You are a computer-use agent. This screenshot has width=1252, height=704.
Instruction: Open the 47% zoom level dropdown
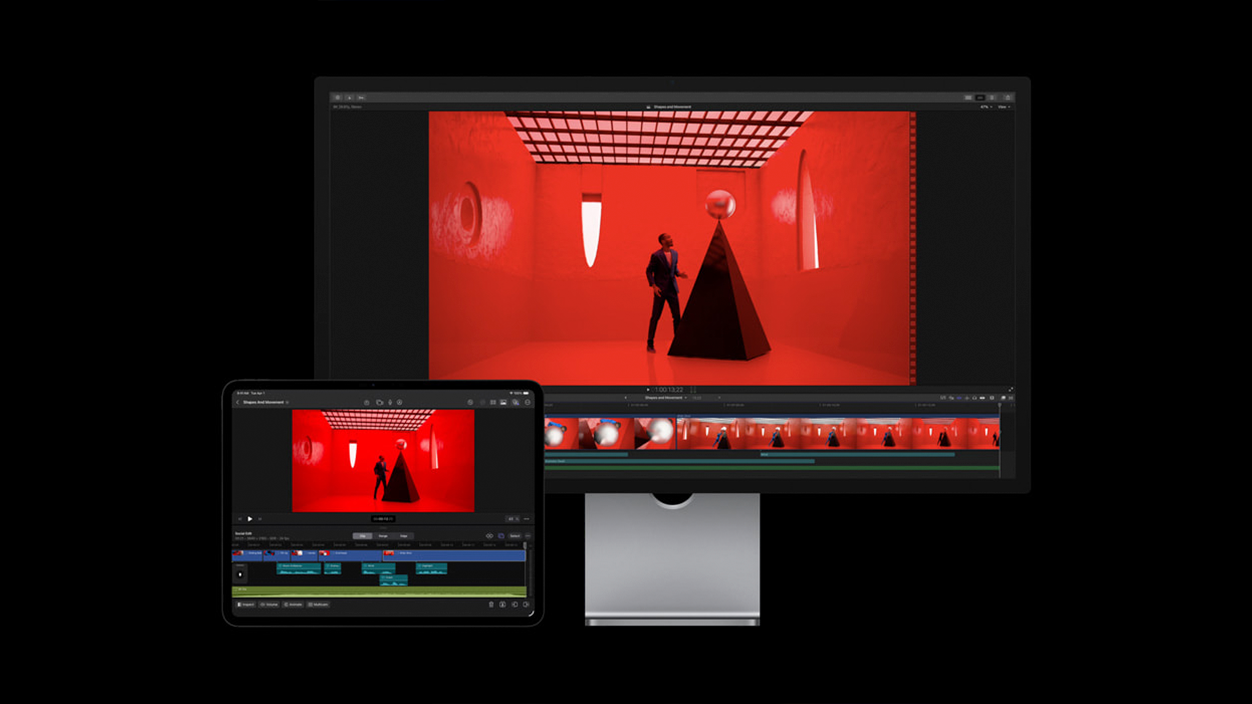point(986,105)
